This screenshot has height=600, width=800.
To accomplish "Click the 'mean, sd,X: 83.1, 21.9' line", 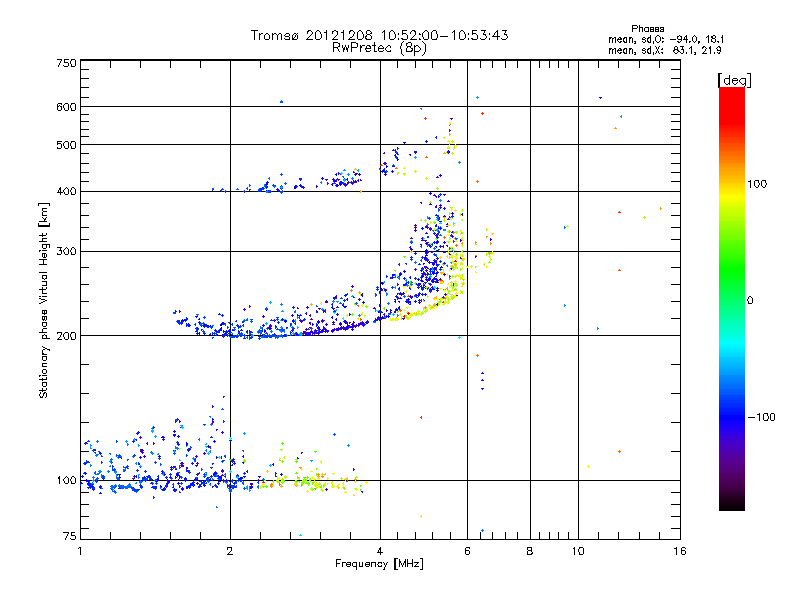I will (x=664, y=50).
